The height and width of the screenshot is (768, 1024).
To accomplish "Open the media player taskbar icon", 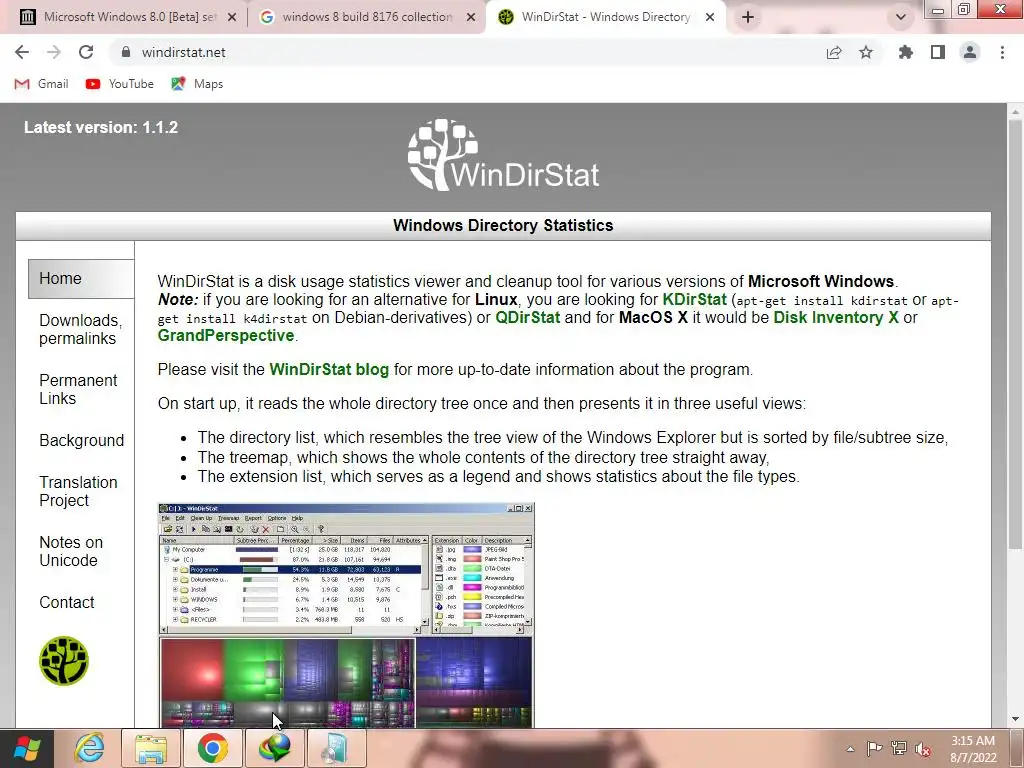I will point(336,748).
